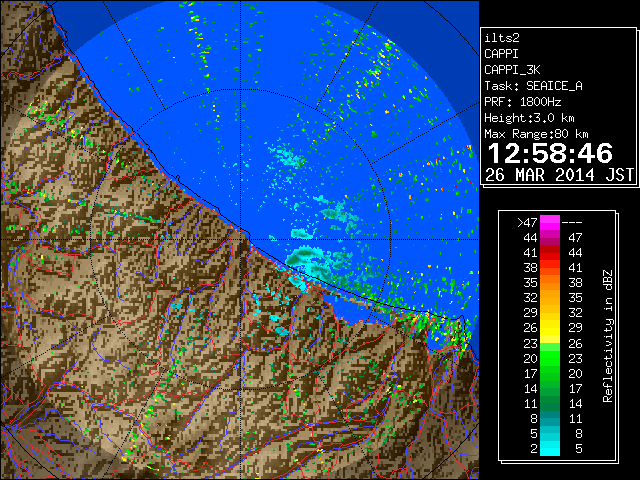
Task: Click the "CAPPI" product label line
Action: coord(501,54)
